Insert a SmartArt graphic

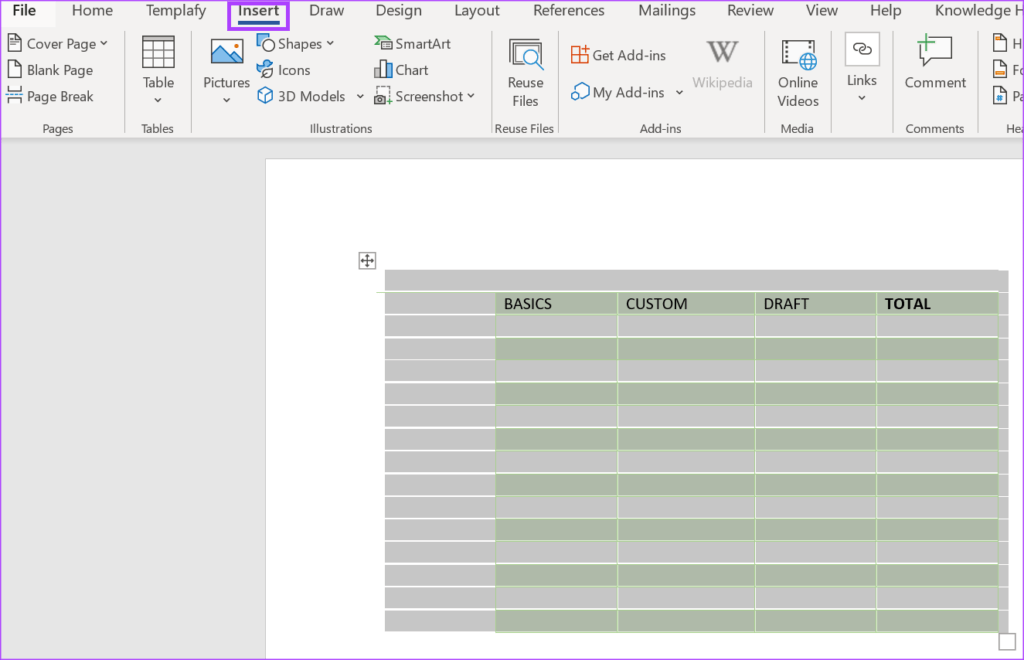pos(411,43)
